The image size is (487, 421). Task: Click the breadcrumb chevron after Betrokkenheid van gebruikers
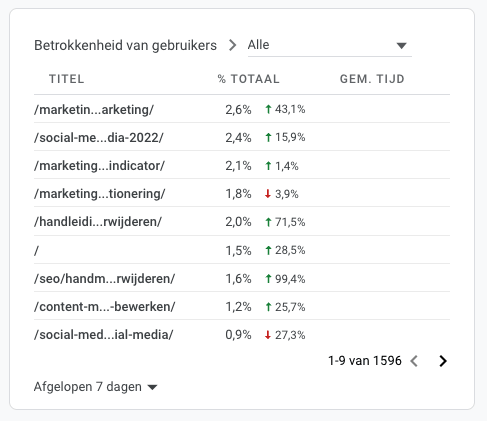coord(233,45)
